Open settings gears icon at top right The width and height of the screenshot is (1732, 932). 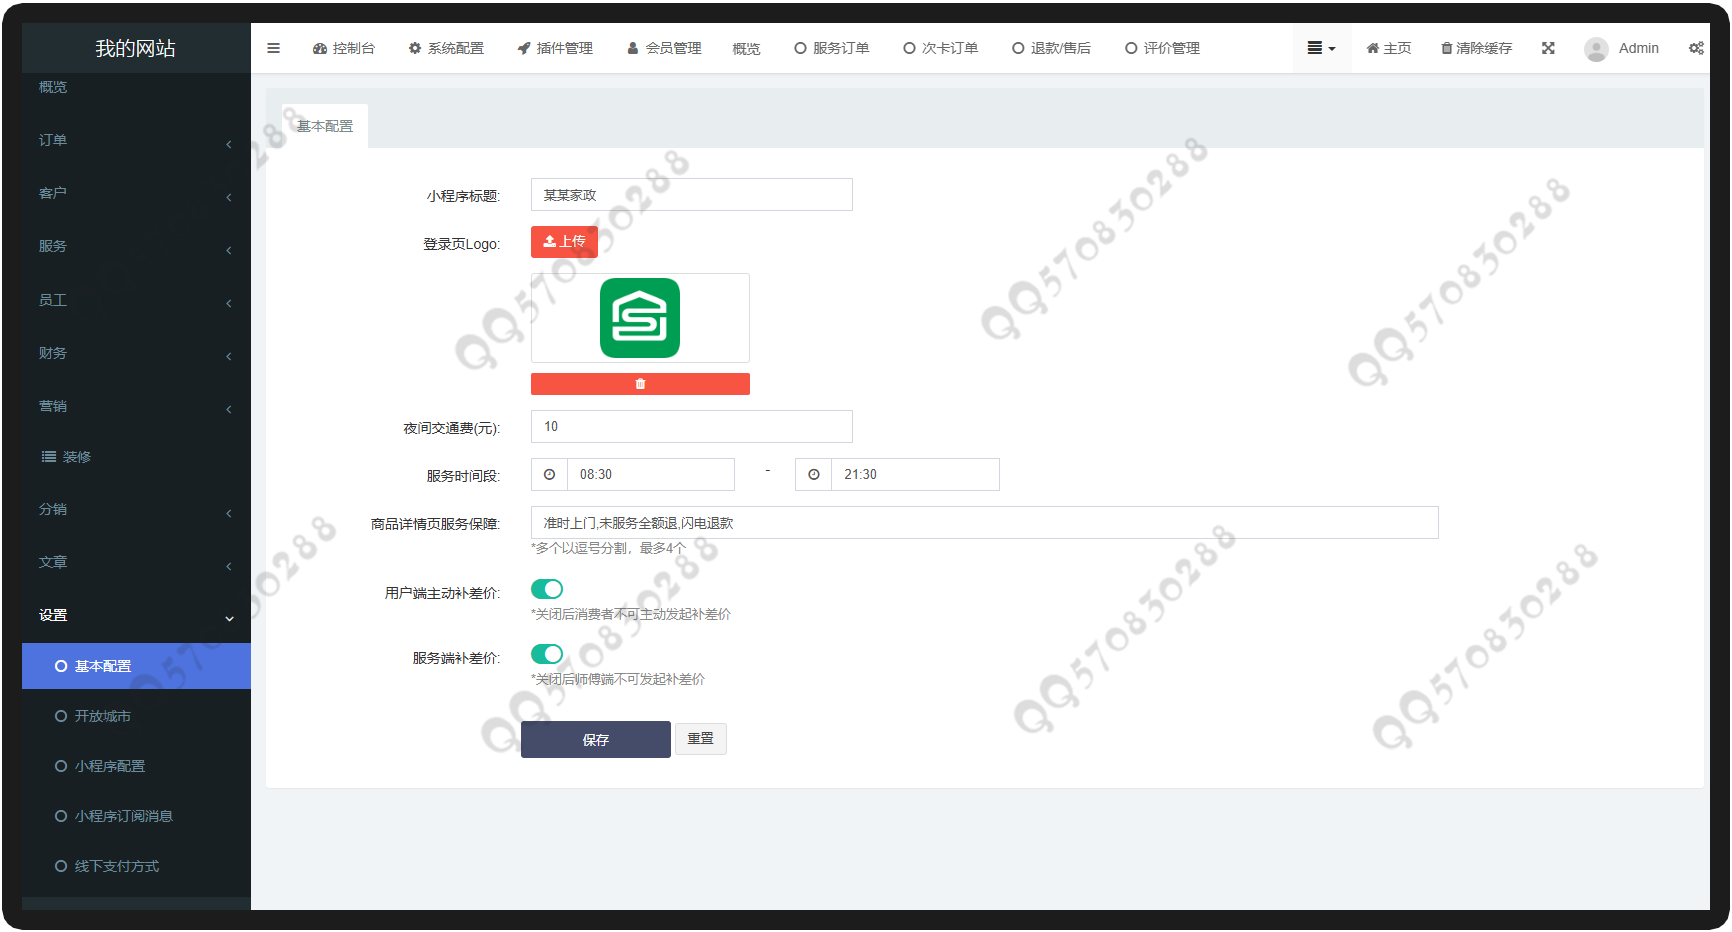1696,48
